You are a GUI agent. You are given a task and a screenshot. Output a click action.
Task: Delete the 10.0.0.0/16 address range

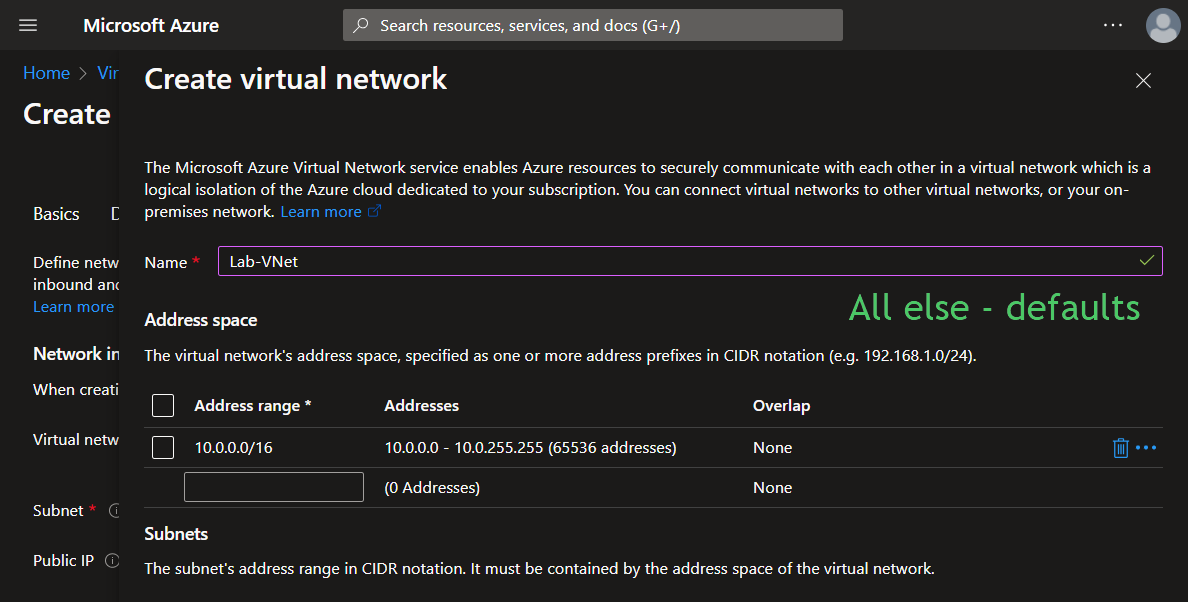tap(1121, 448)
